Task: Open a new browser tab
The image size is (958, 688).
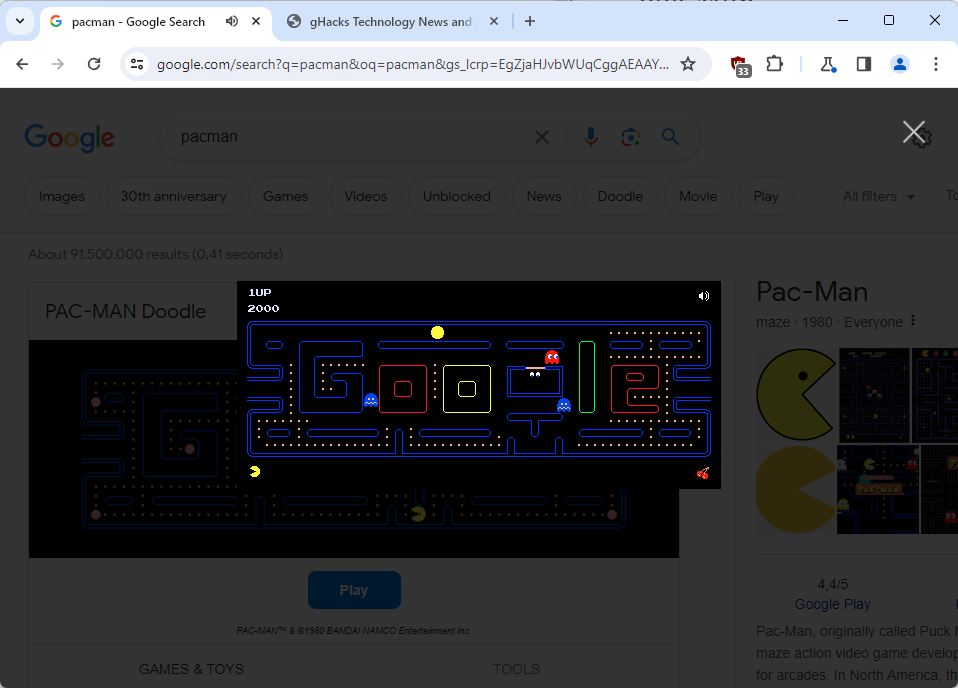Action: tap(530, 21)
